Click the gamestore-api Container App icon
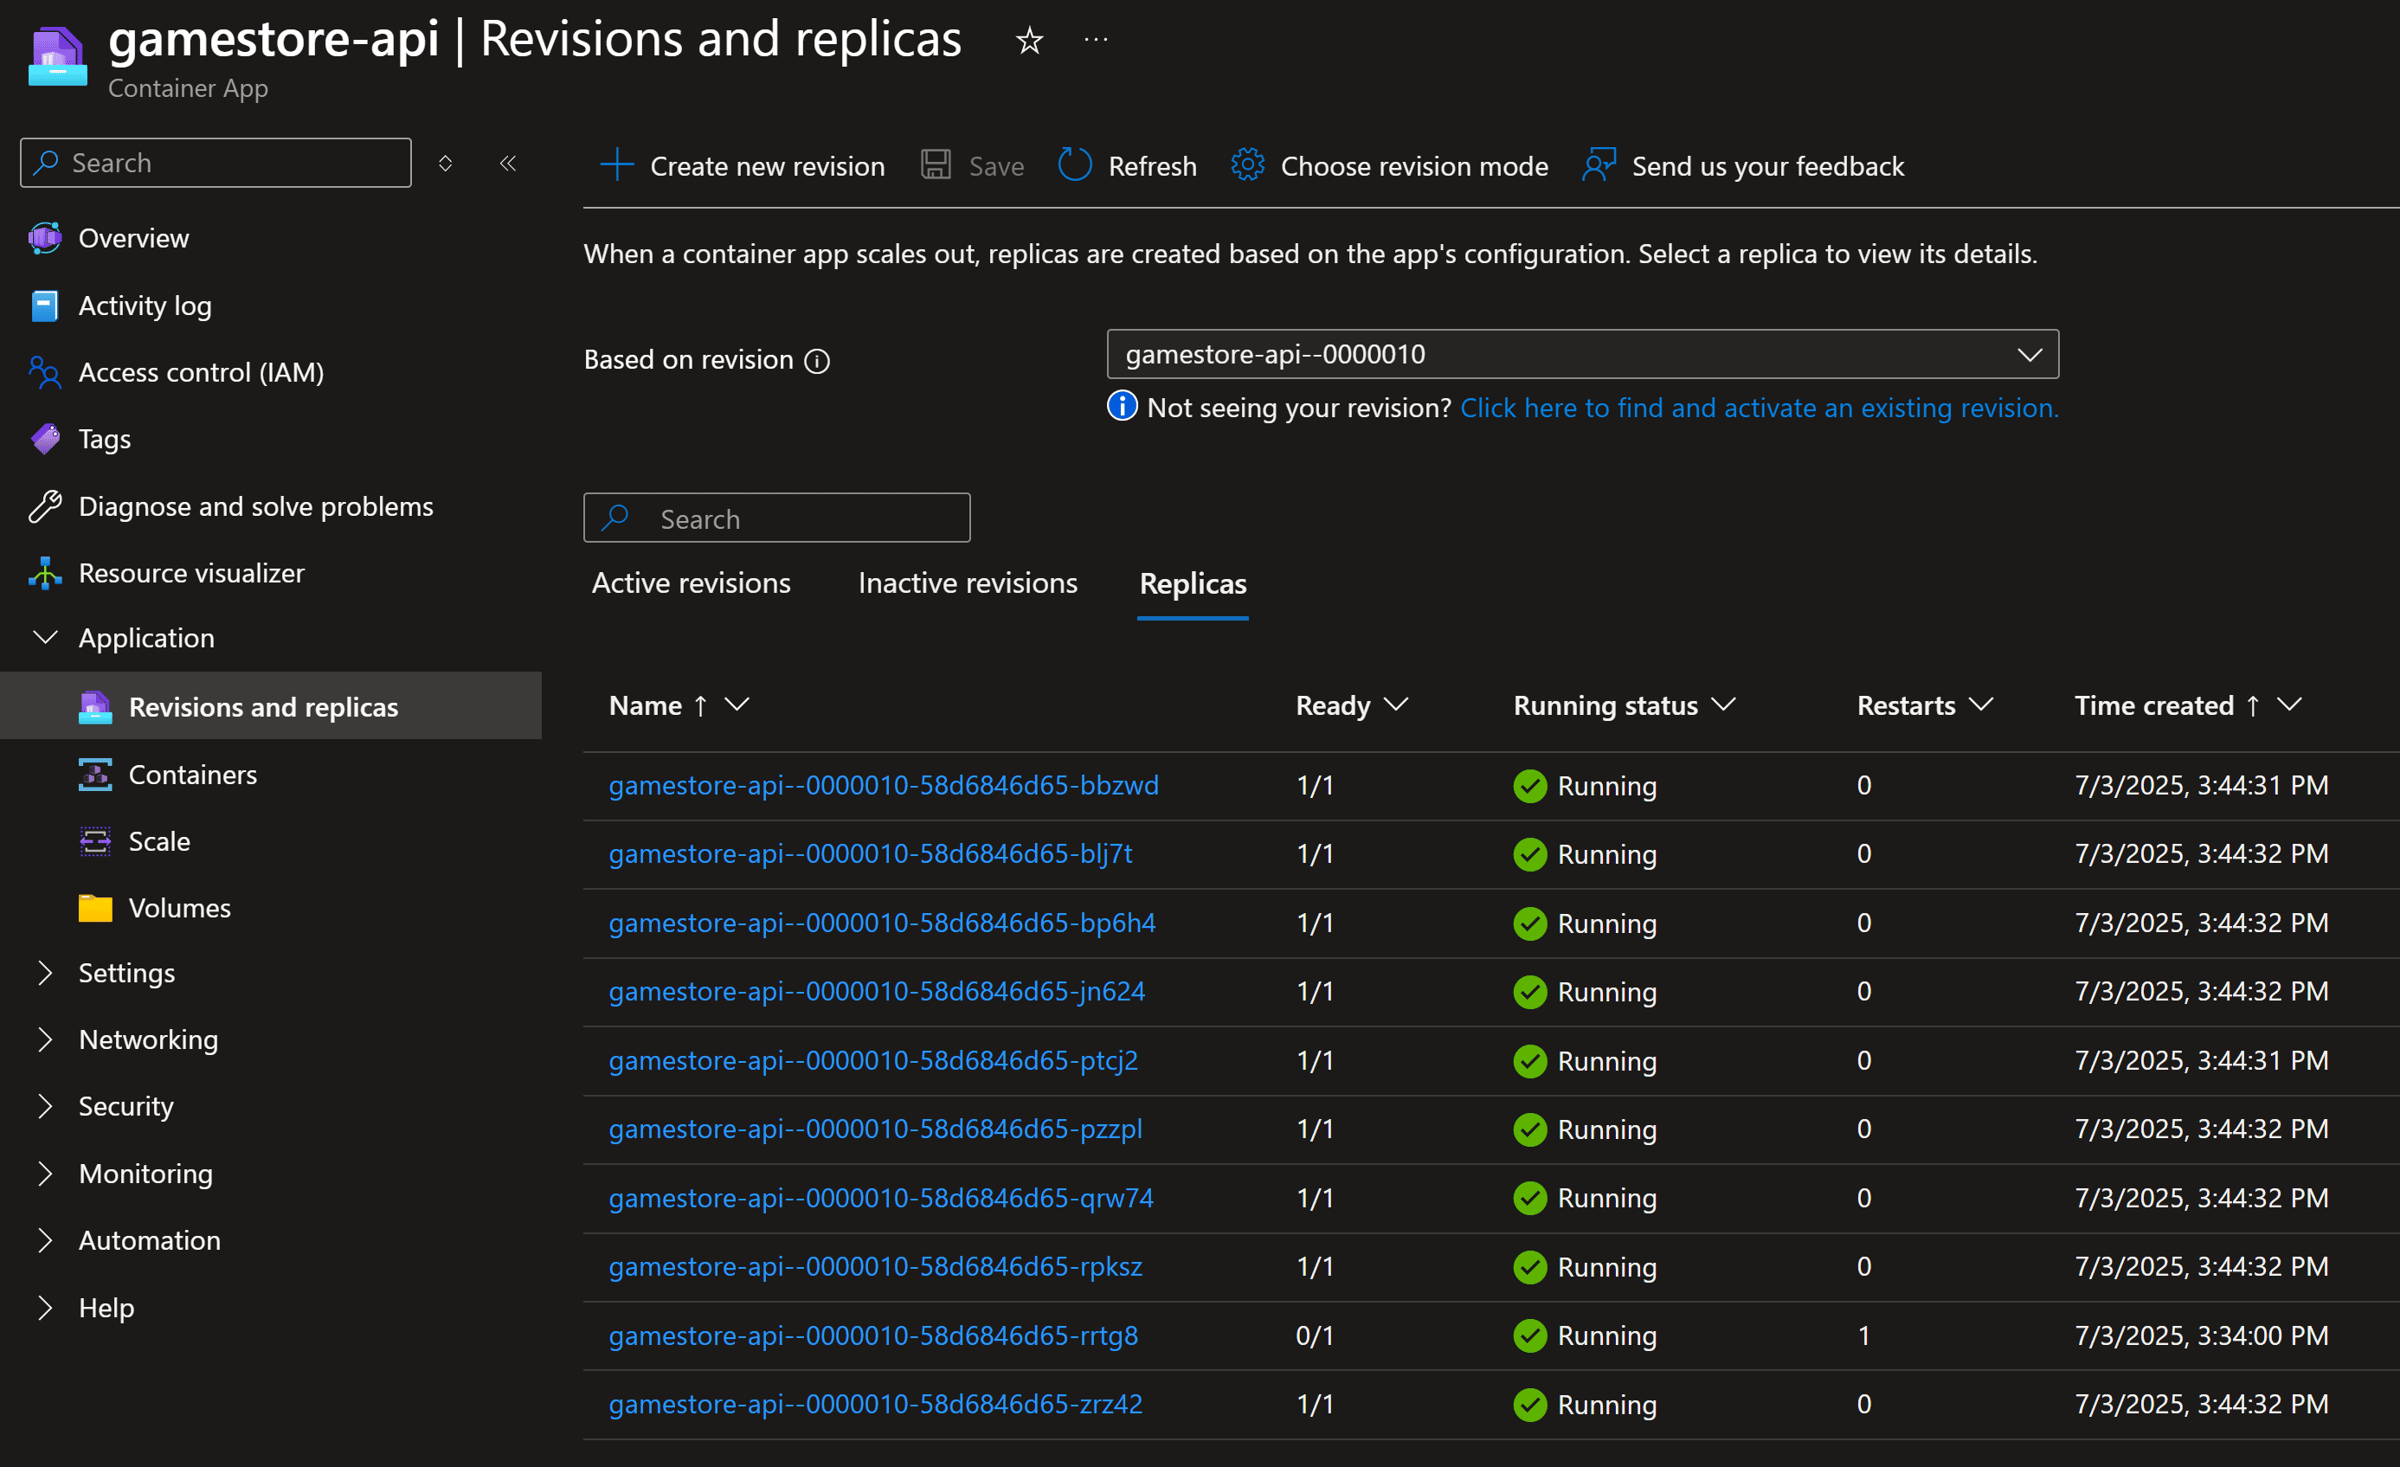 pyautogui.click(x=57, y=57)
